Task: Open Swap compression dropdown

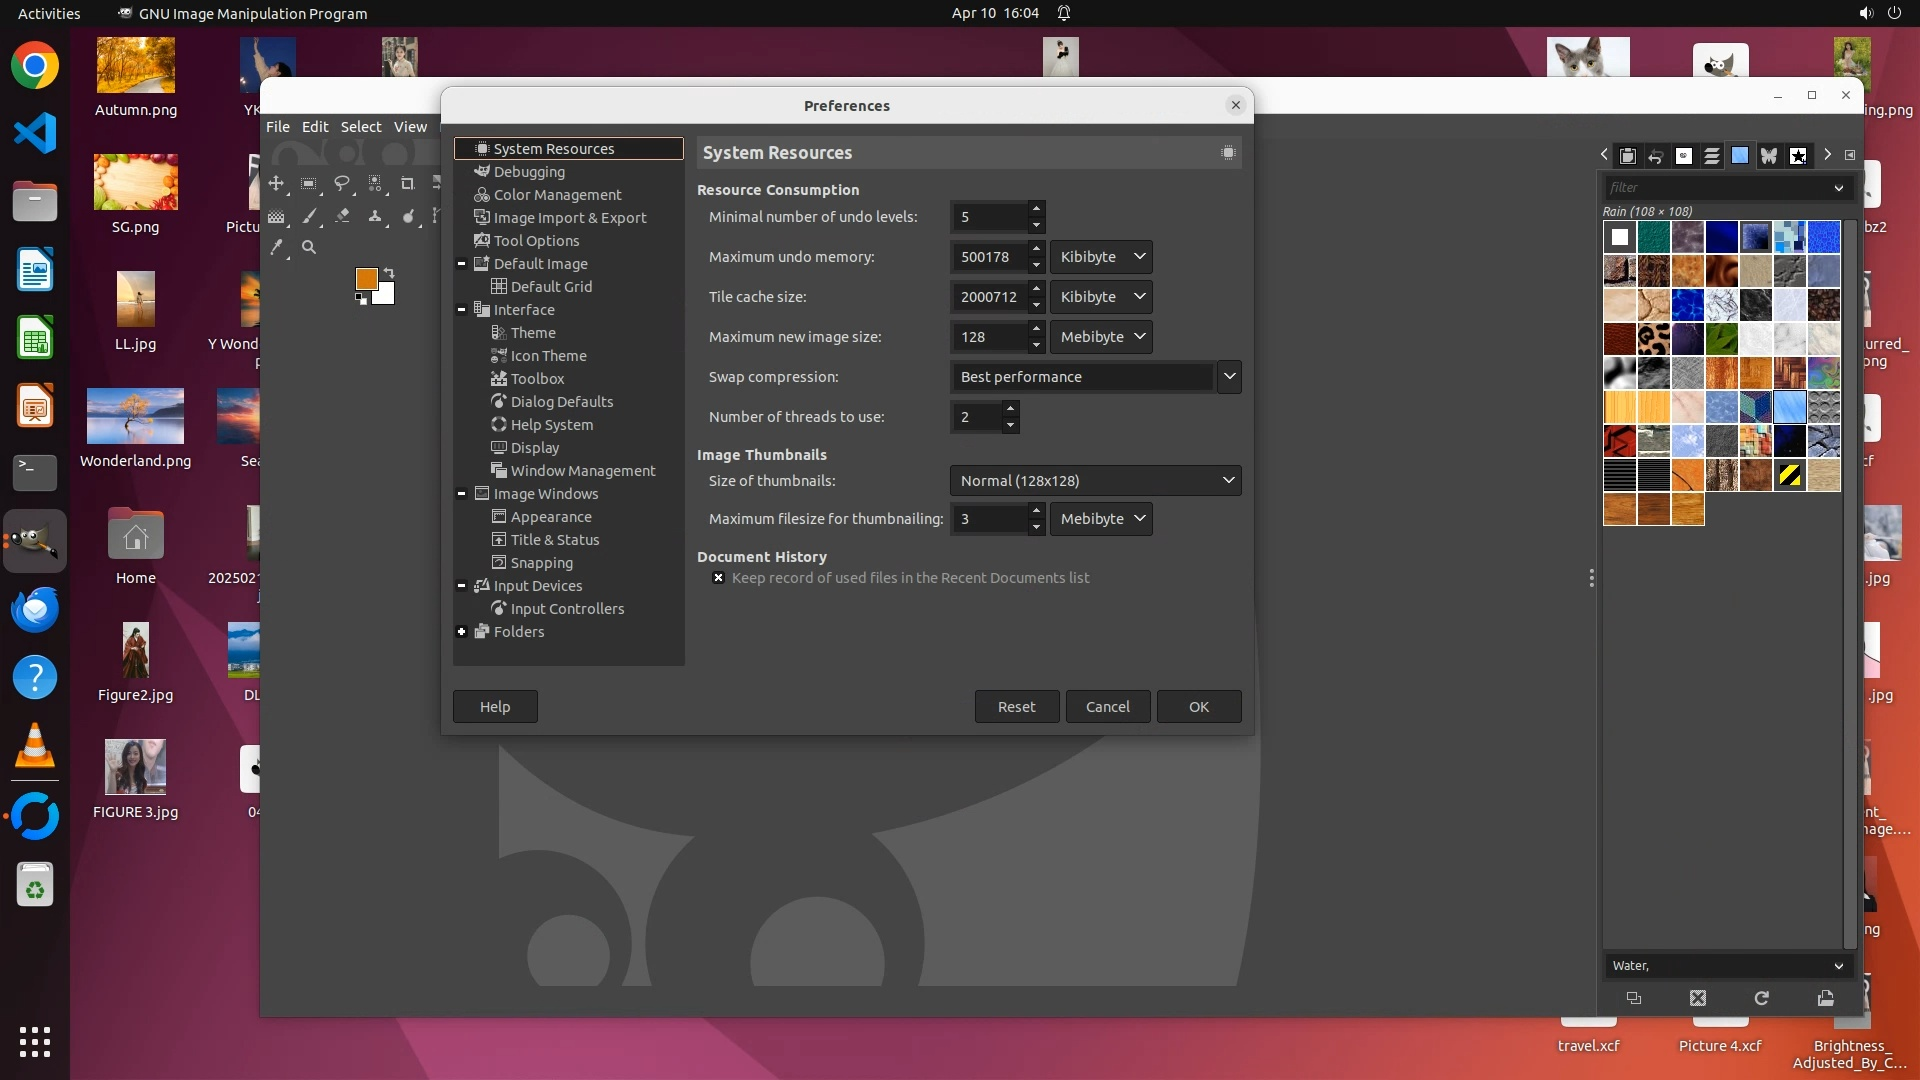Action: (x=1229, y=377)
